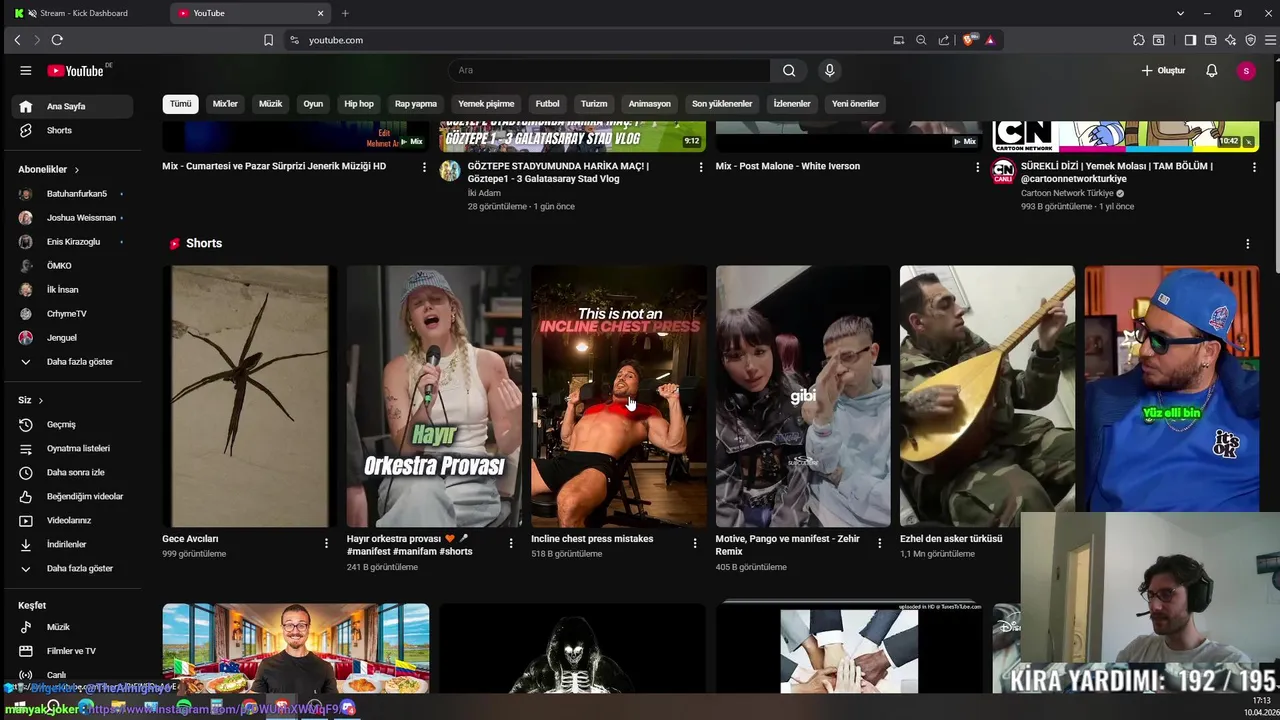Viewport: 1280px width, 720px height.
Task: Open Oynatma listeleri in sidebar
Action: pyautogui.click(x=74, y=448)
